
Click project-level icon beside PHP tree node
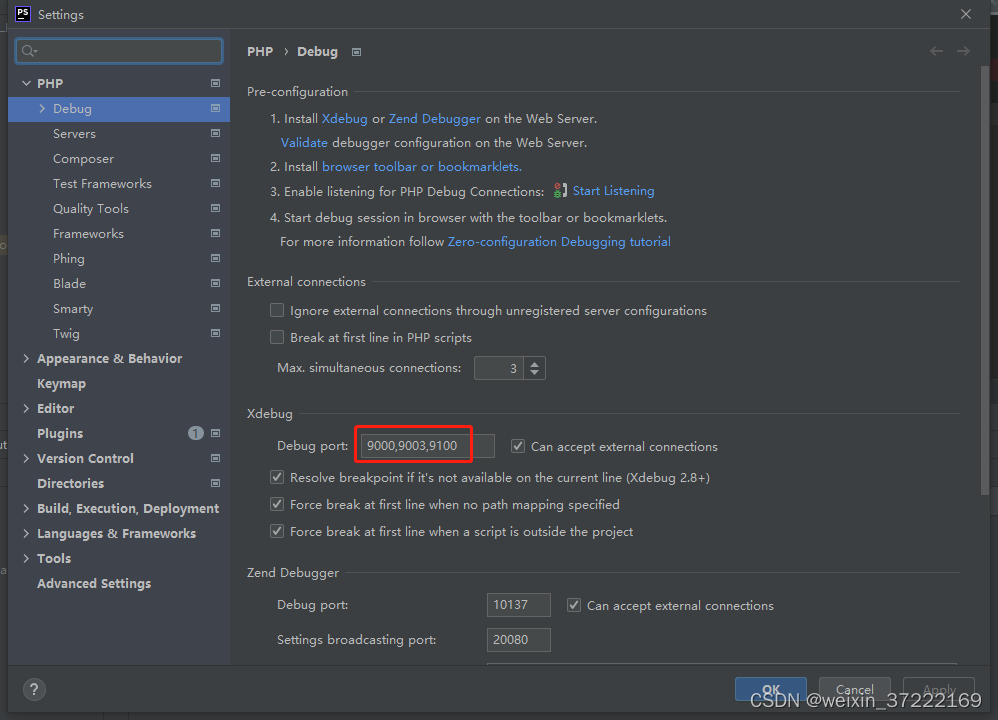click(x=215, y=83)
